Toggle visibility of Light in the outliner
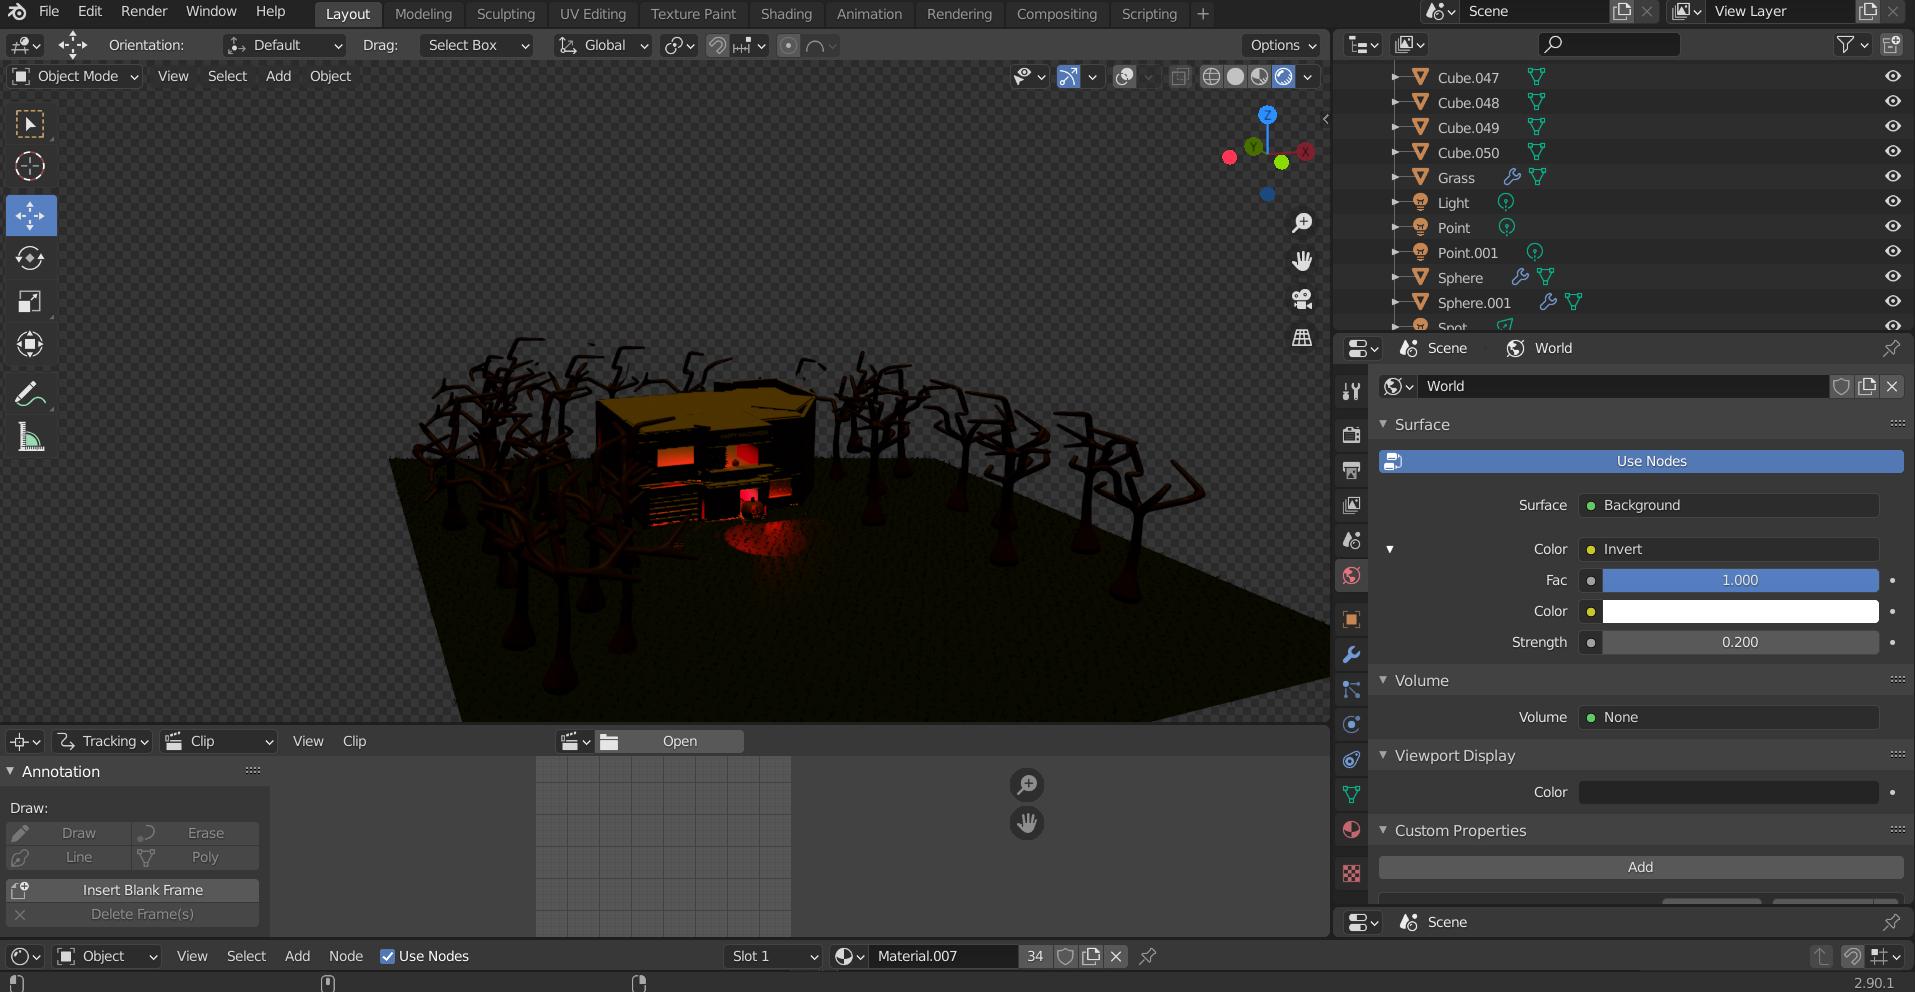 1893,201
